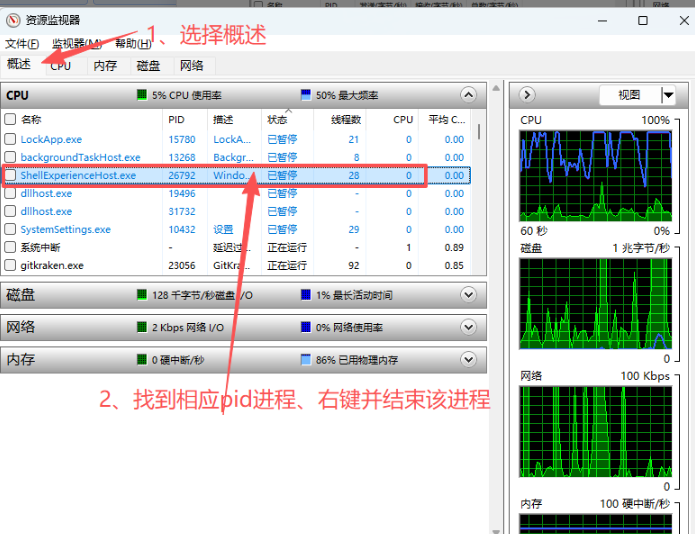The height and width of the screenshot is (534, 695).
Task: Click the main pane scrollbar down arrow
Action: coord(496,530)
